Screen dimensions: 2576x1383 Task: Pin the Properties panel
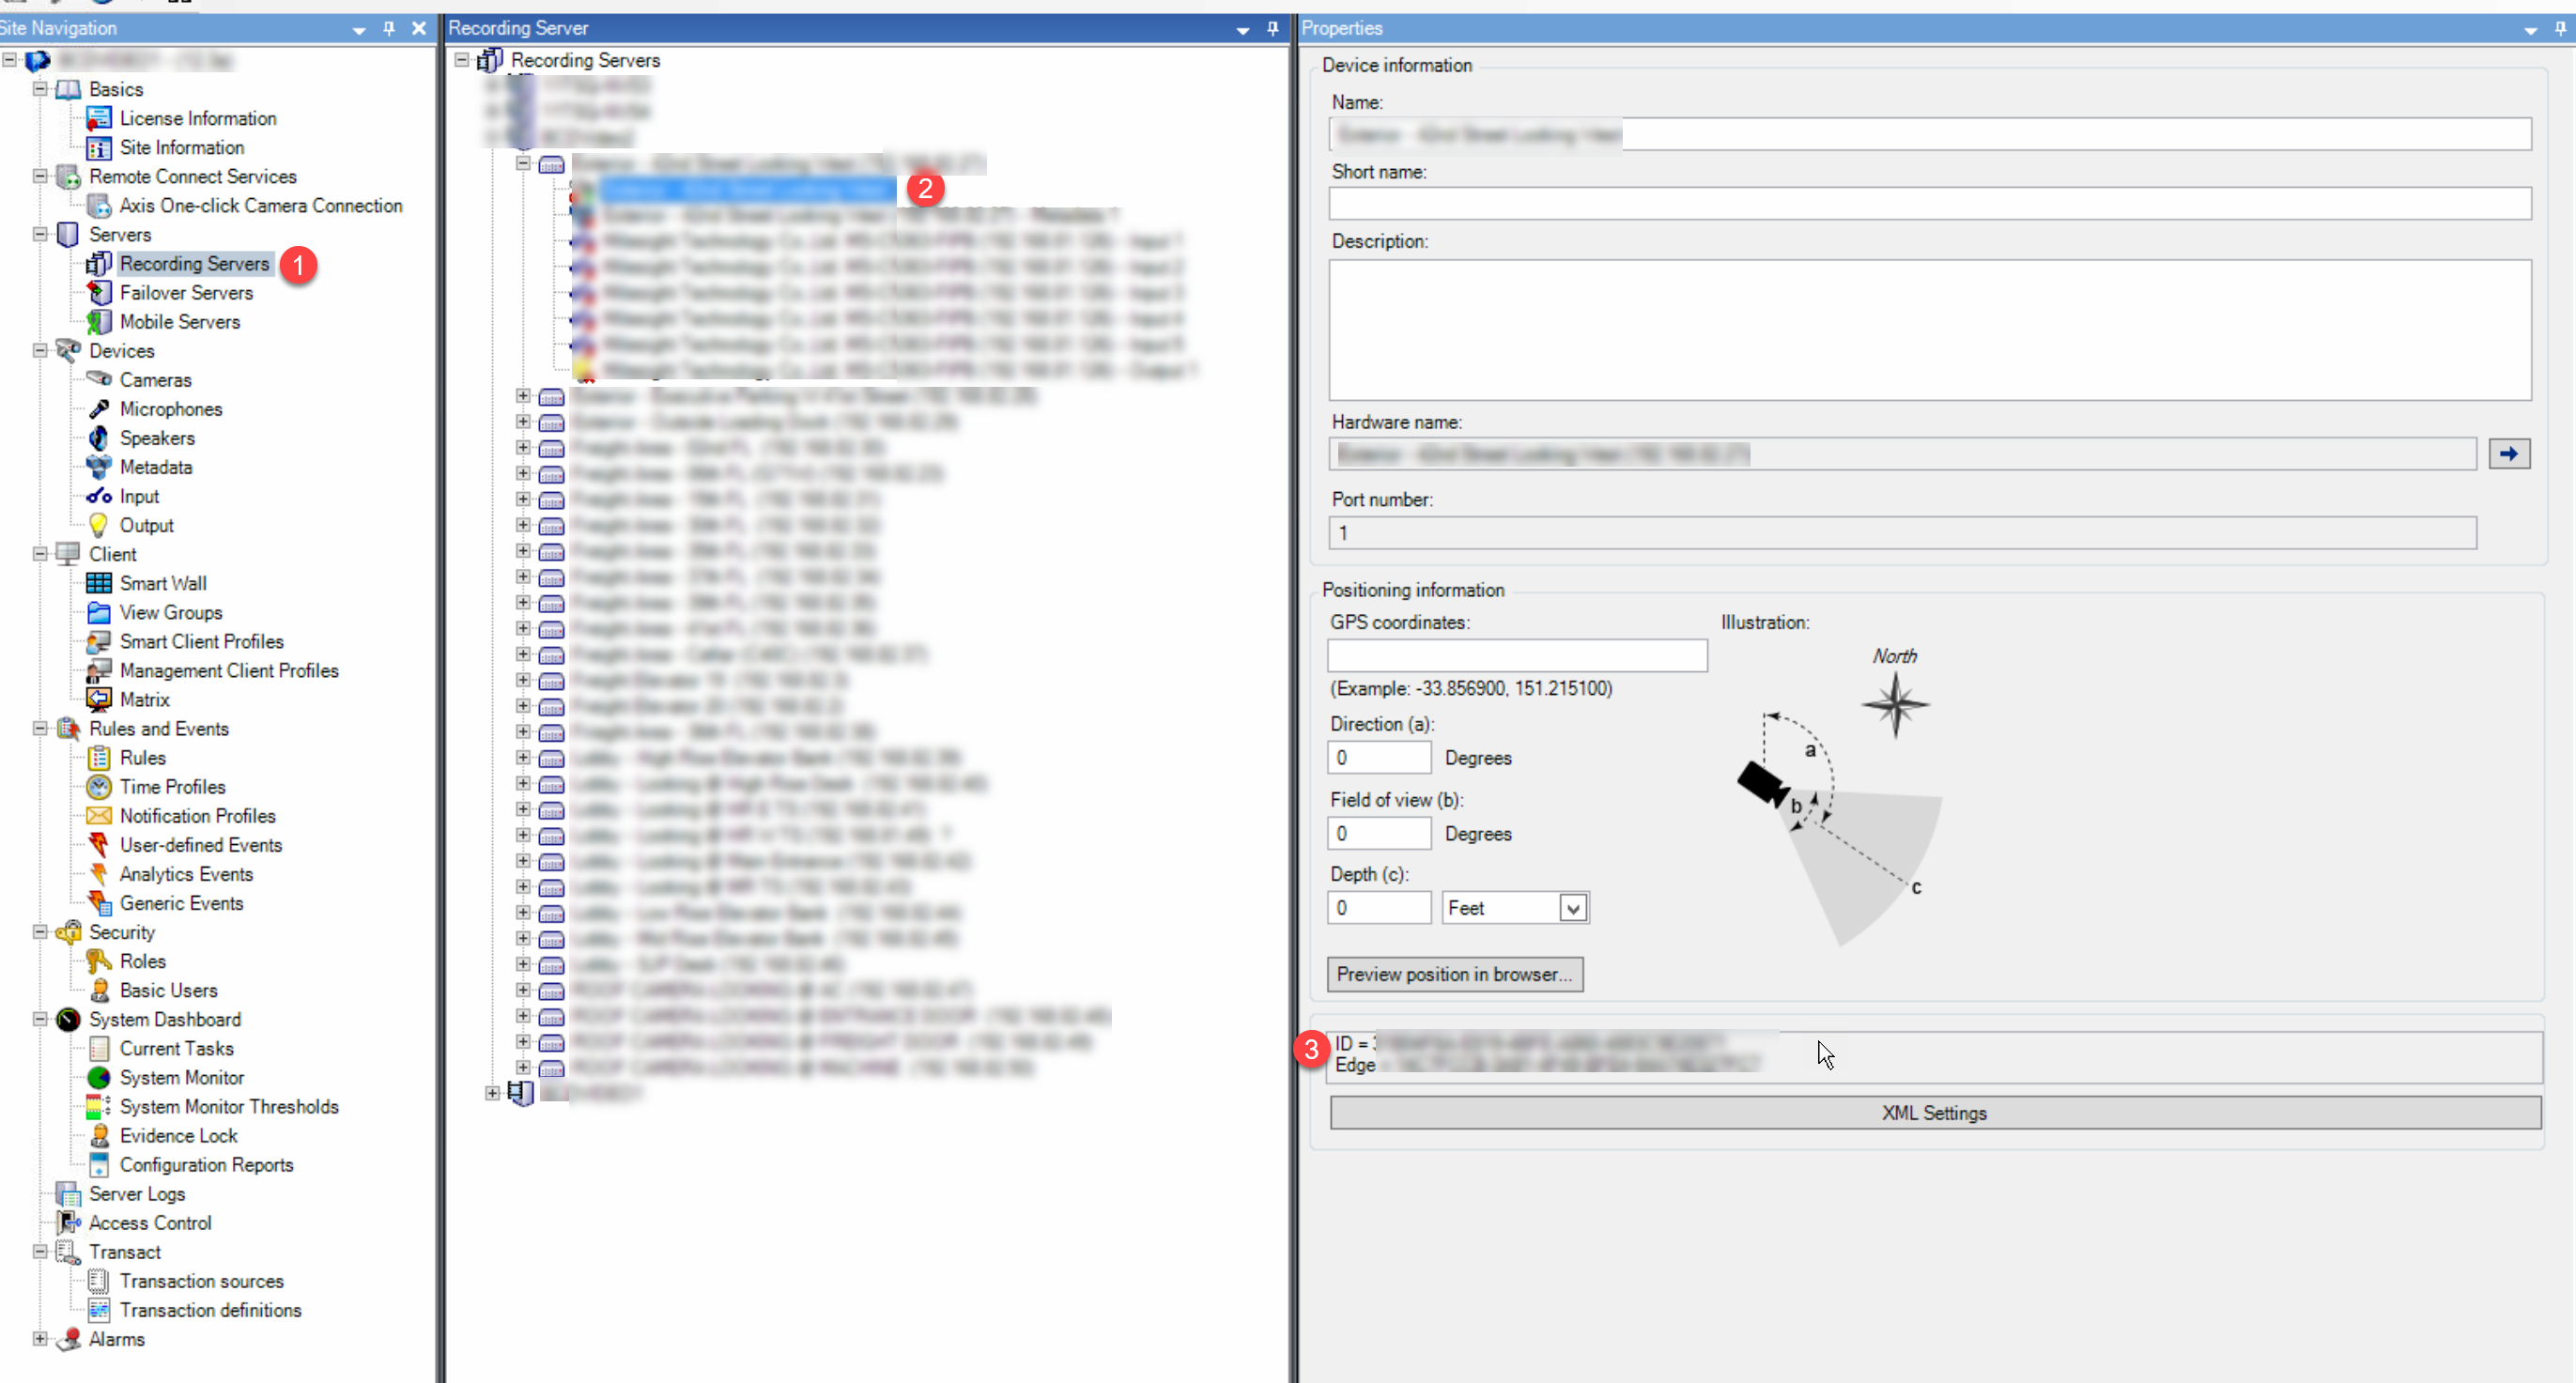click(x=2560, y=28)
